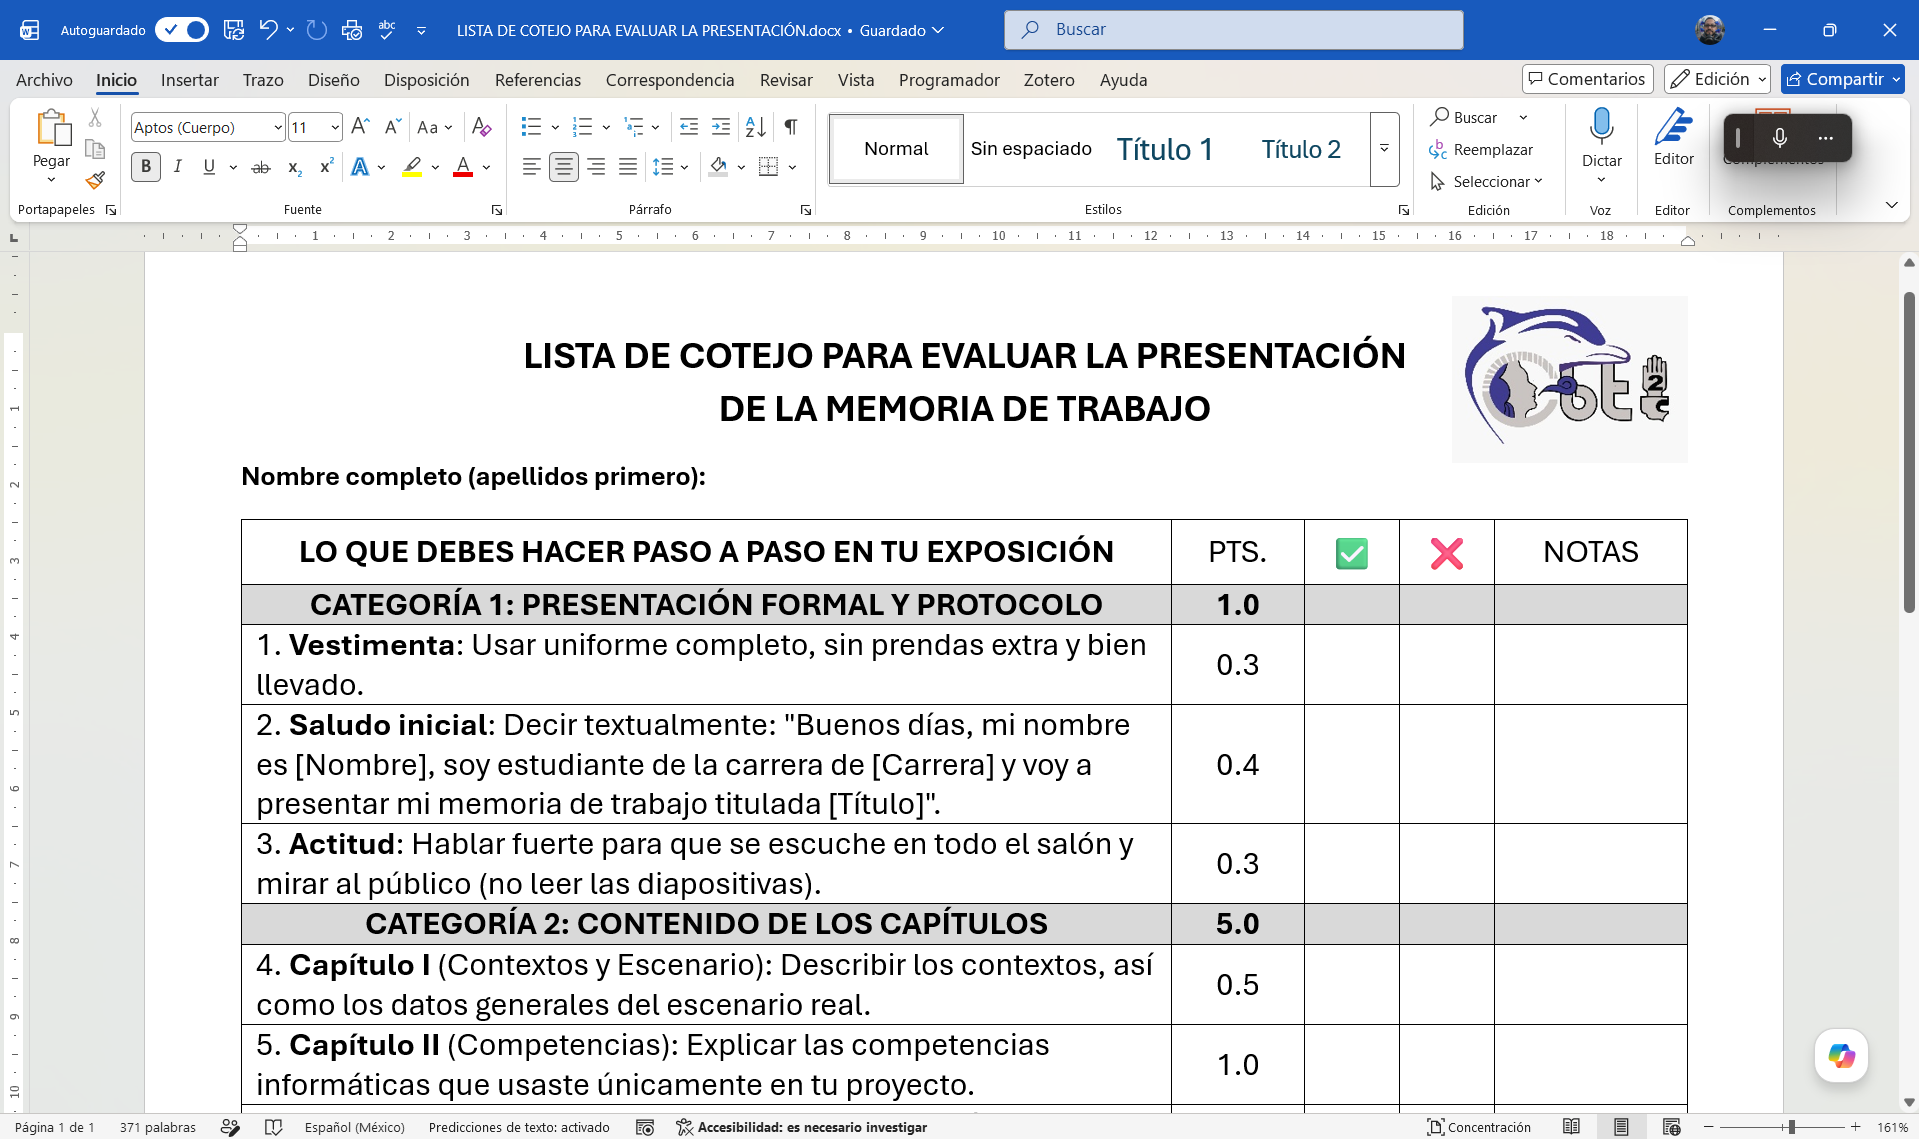This screenshot has width=1919, height=1139.
Task: Click the Format Painter brush icon
Action: point(95,180)
